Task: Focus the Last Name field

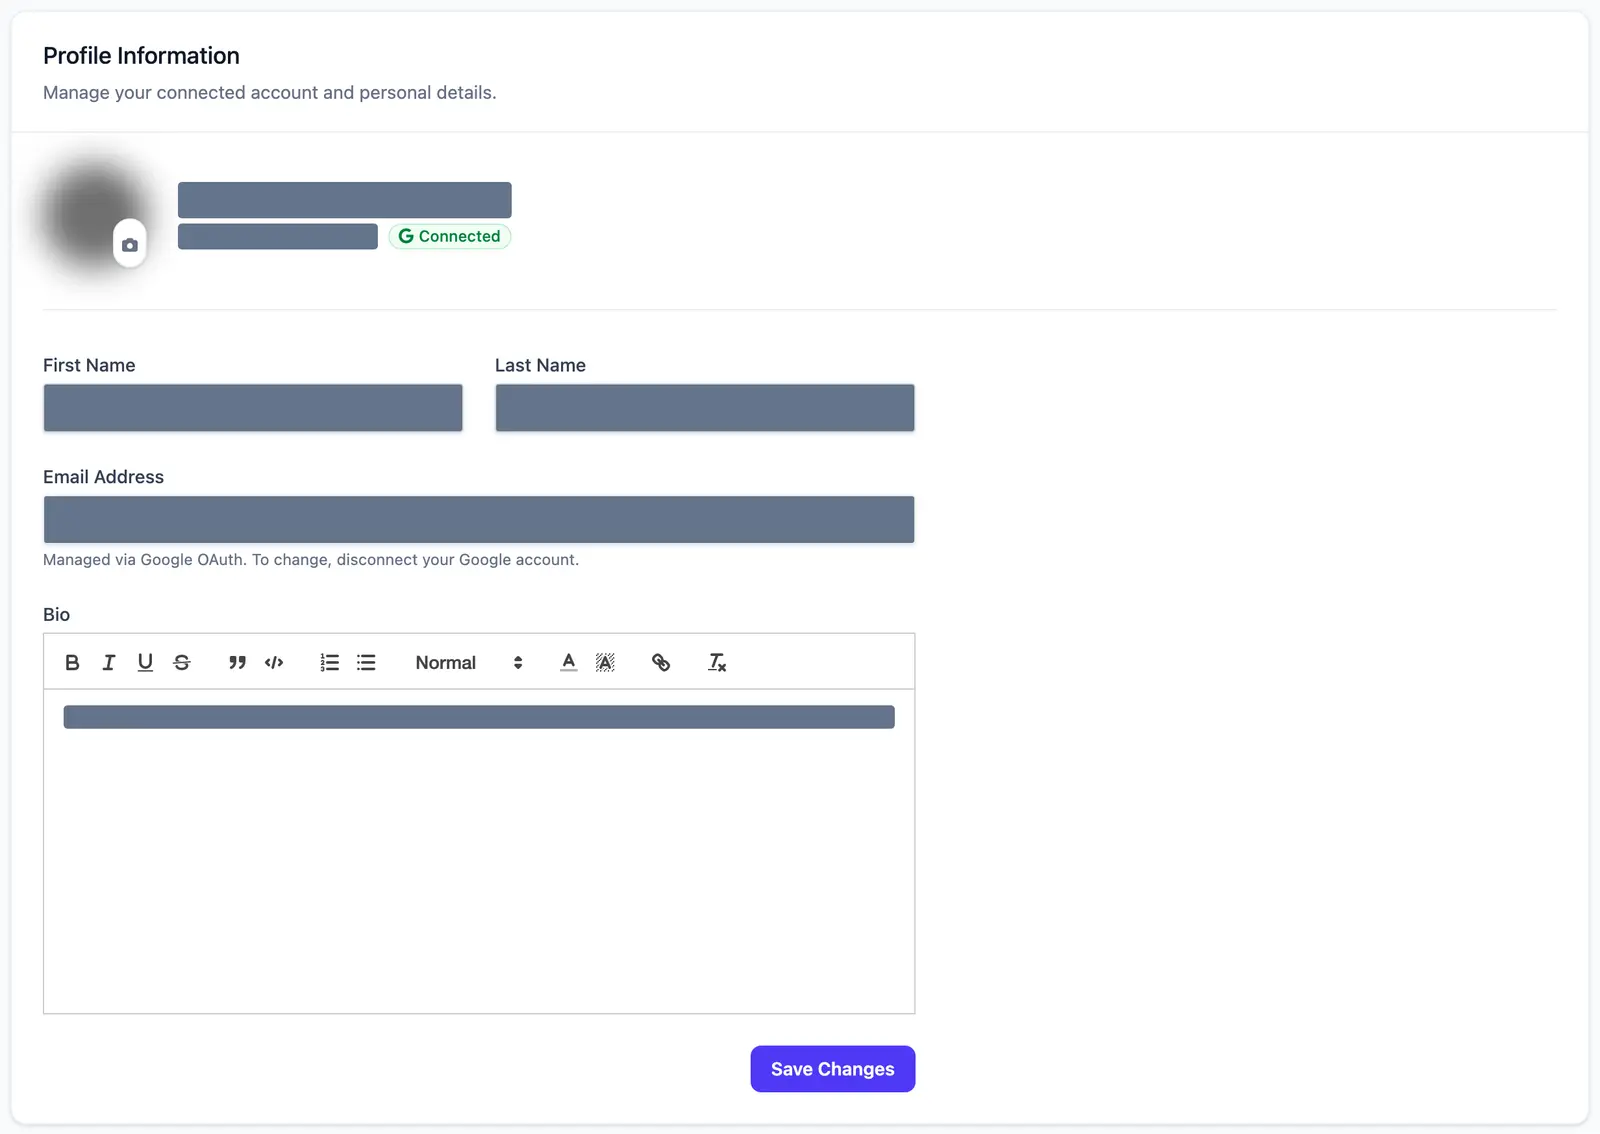Action: coord(705,408)
